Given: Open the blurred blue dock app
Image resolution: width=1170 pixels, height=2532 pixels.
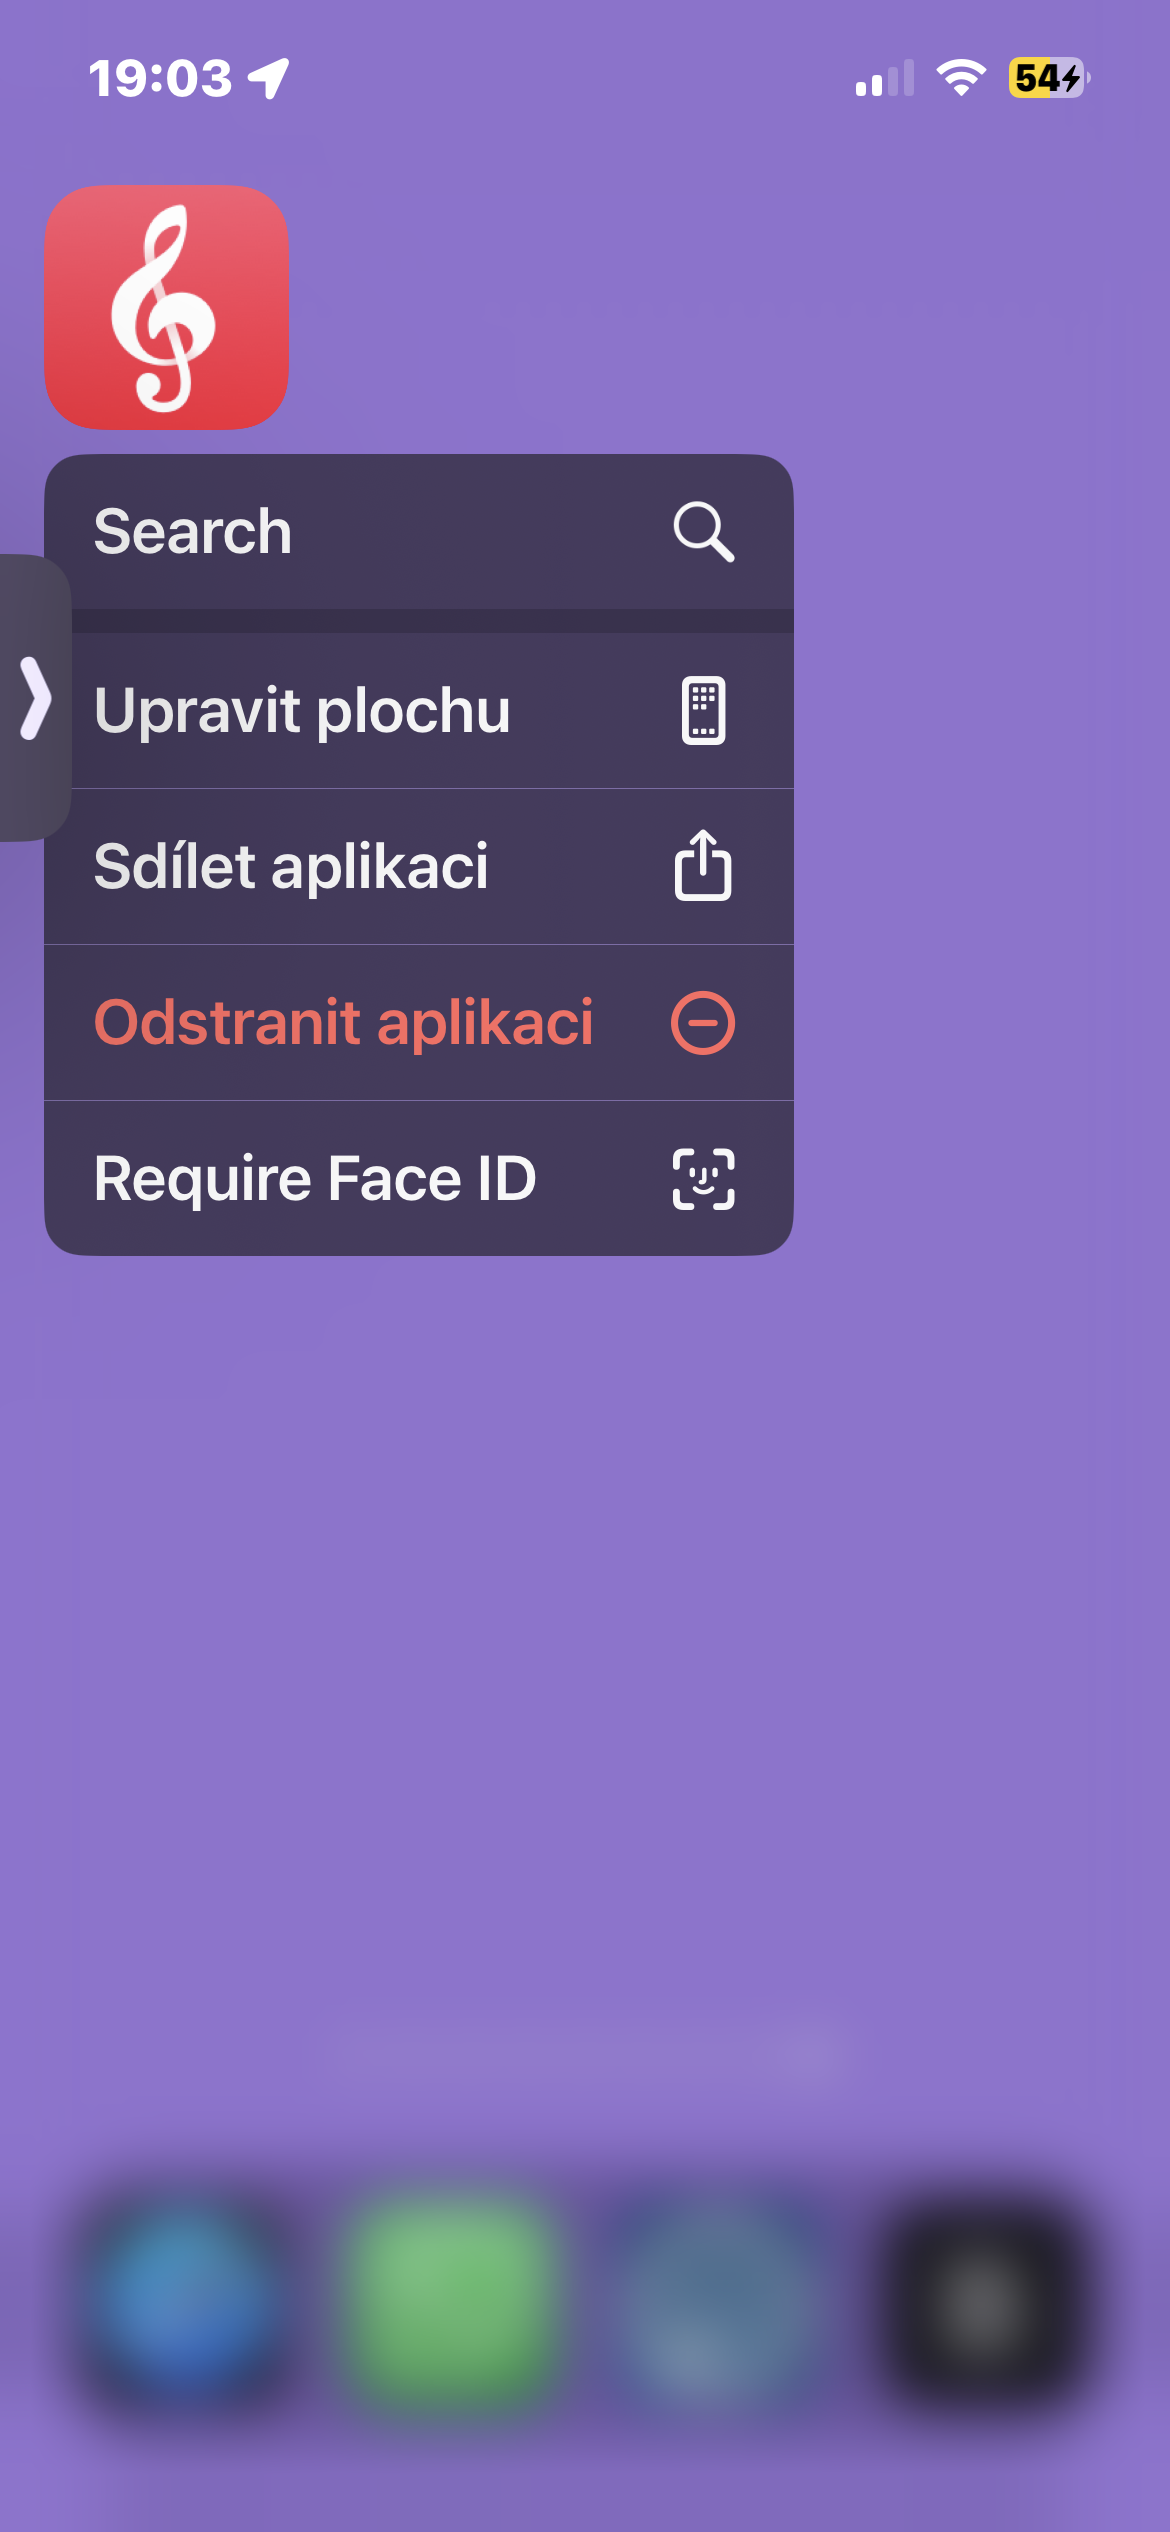Looking at the screenshot, I should (x=190, y=2300).
